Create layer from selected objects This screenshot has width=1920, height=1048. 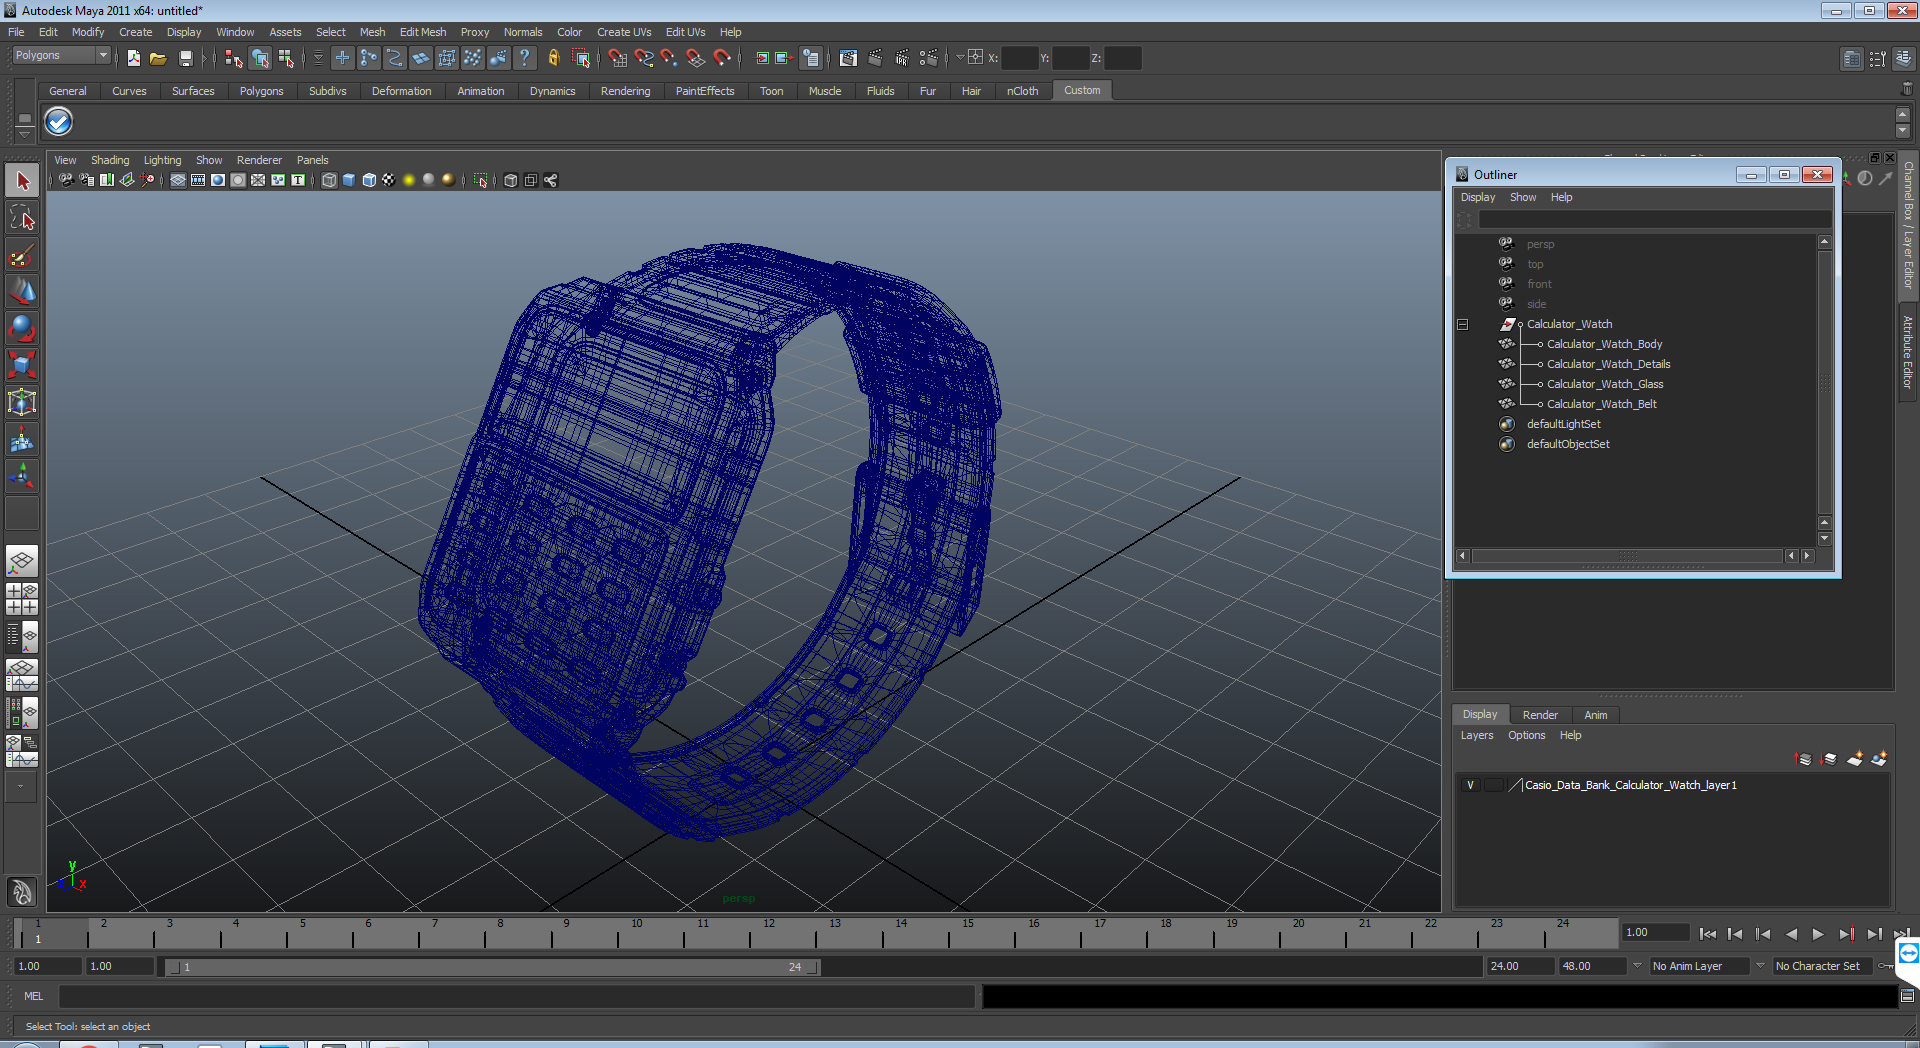pos(1880,759)
